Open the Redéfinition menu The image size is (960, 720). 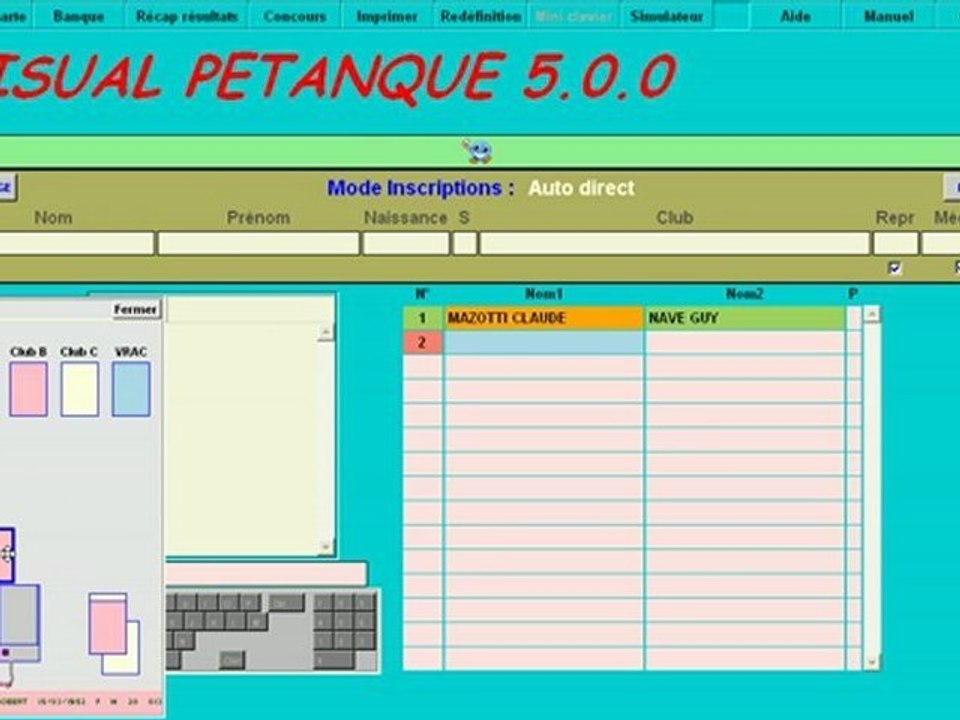point(481,16)
